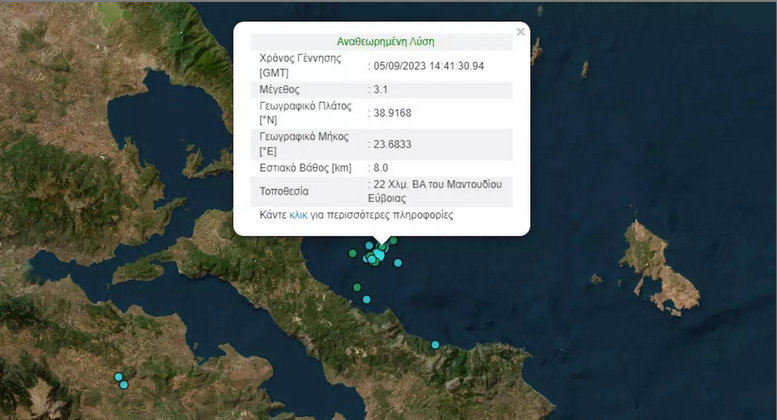
Task: Select the lower cyan marker of the bottom-left pair
Action: pyautogui.click(x=124, y=385)
